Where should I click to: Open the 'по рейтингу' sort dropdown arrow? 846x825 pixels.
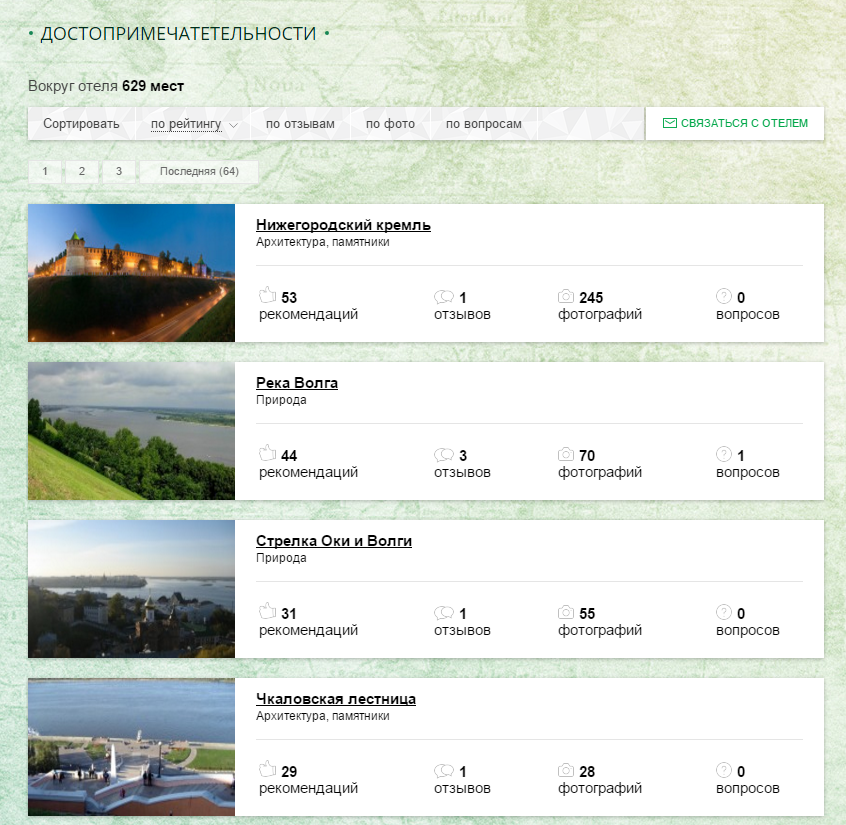tap(233, 125)
